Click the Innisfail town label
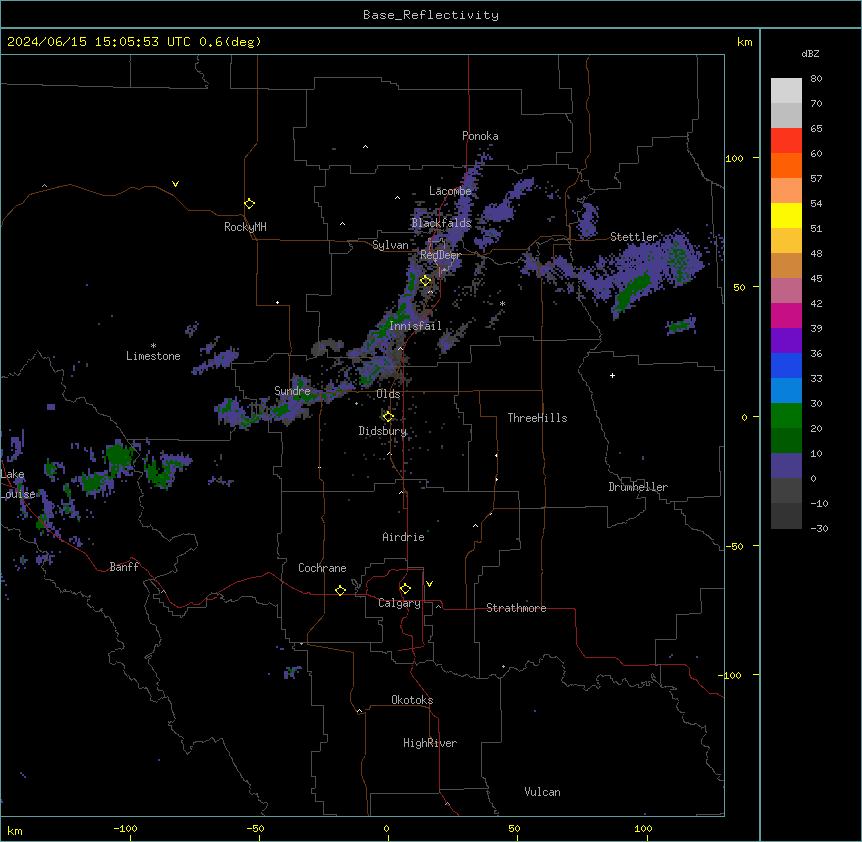This screenshot has width=862, height=842. tap(415, 326)
